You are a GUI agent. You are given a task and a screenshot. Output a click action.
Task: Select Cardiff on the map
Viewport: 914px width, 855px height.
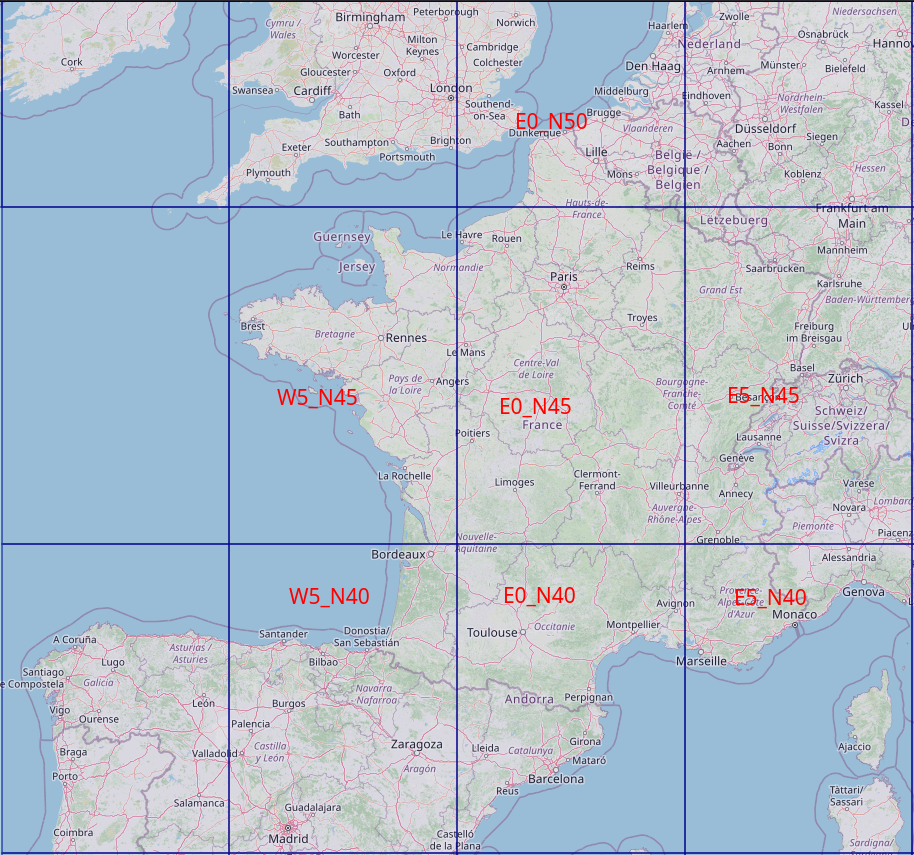pyautogui.click(x=312, y=91)
